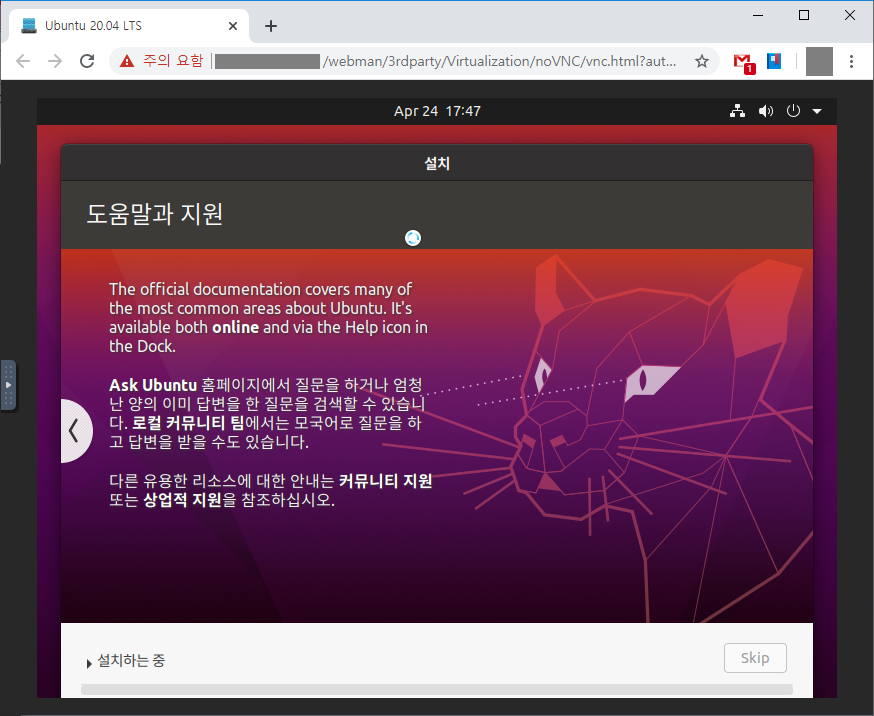Open the 로컬 커뮤니티 팀 link

point(188,423)
